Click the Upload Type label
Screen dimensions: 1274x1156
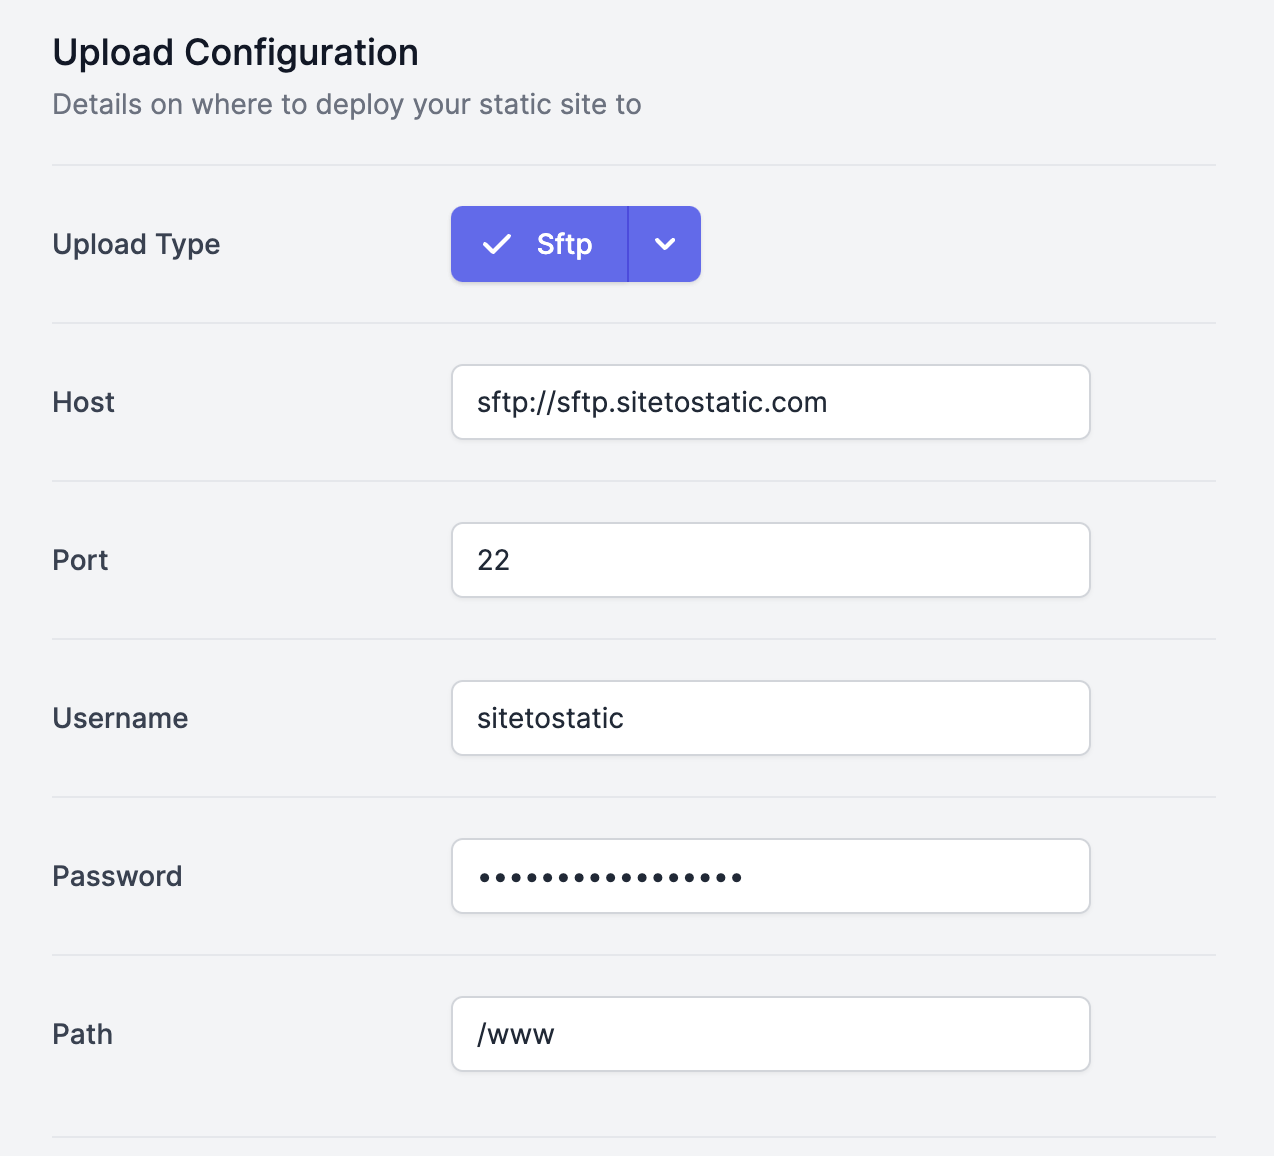click(x=136, y=245)
